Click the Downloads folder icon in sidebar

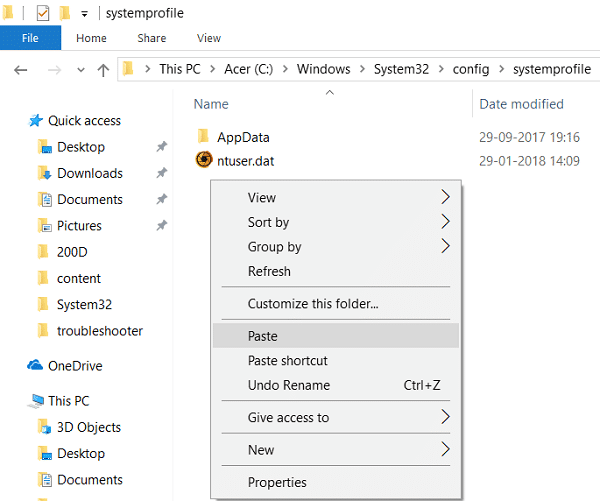(x=44, y=173)
